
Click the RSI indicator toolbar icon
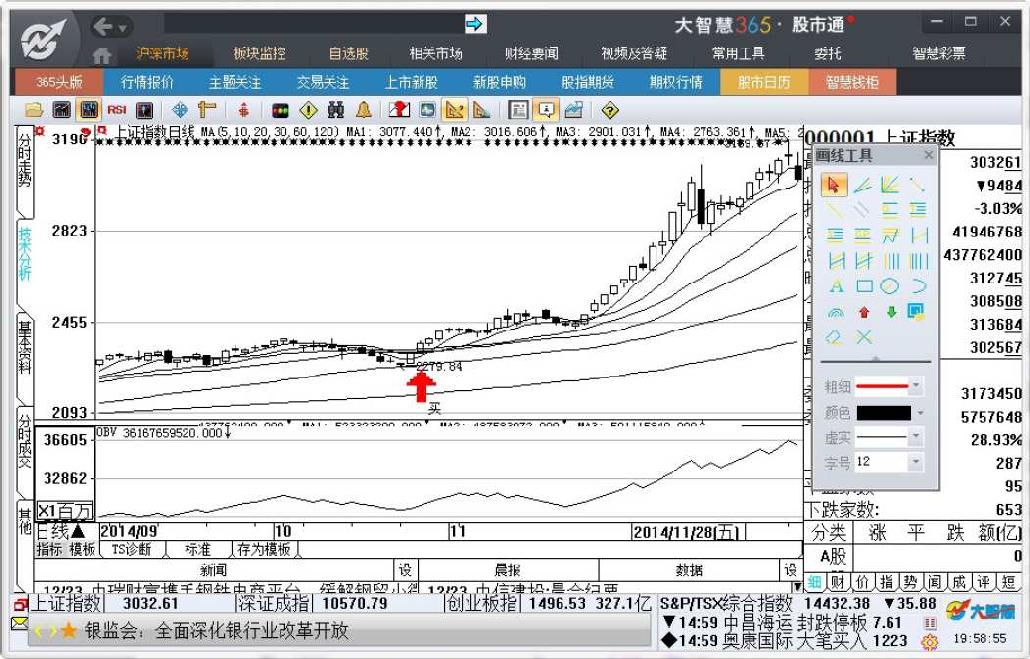tap(116, 110)
